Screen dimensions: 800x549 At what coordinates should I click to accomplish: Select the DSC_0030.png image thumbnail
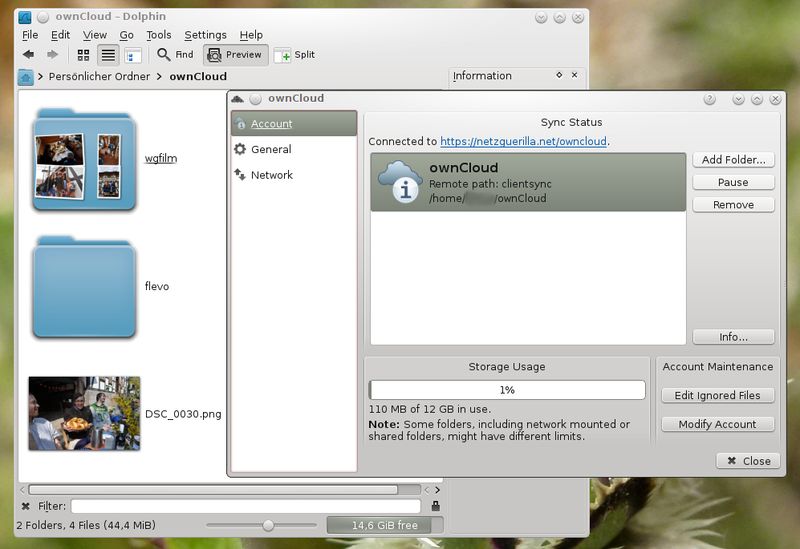pyautogui.click(x=84, y=414)
